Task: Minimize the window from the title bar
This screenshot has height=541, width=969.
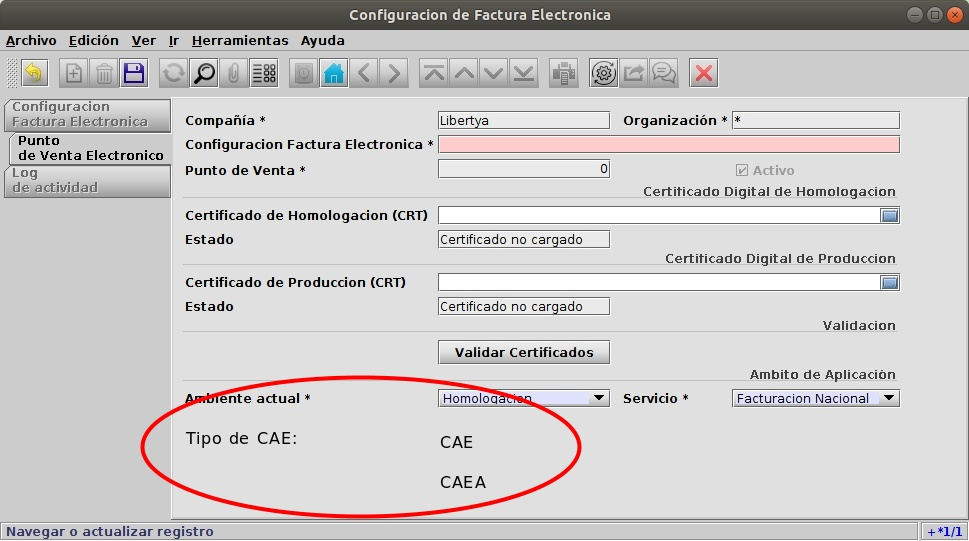Action: point(915,14)
